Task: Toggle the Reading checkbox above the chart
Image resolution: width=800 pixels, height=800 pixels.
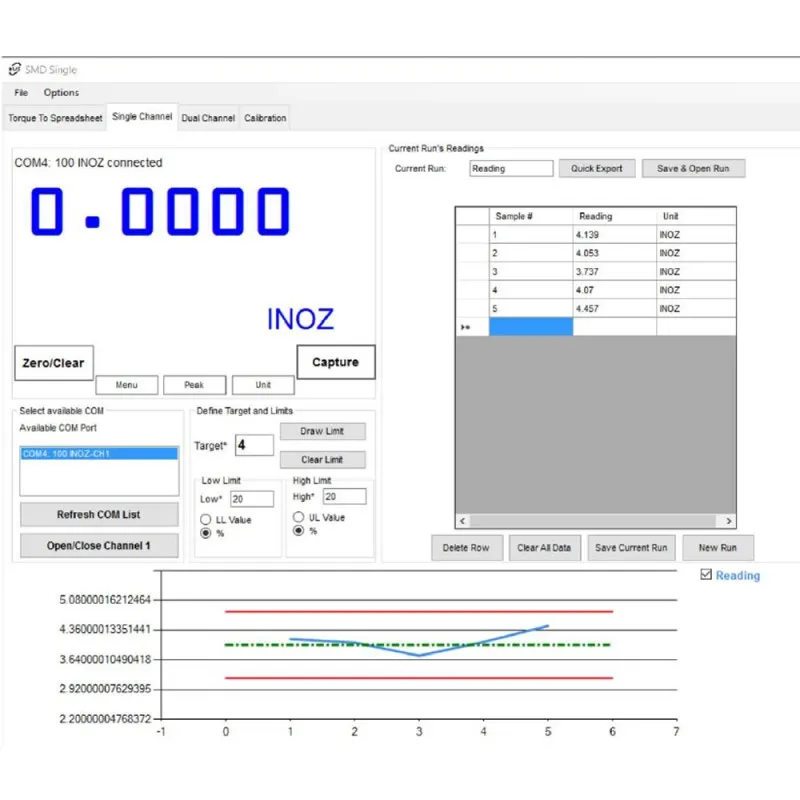Action: pyautogui.click(x=704, y=575)
